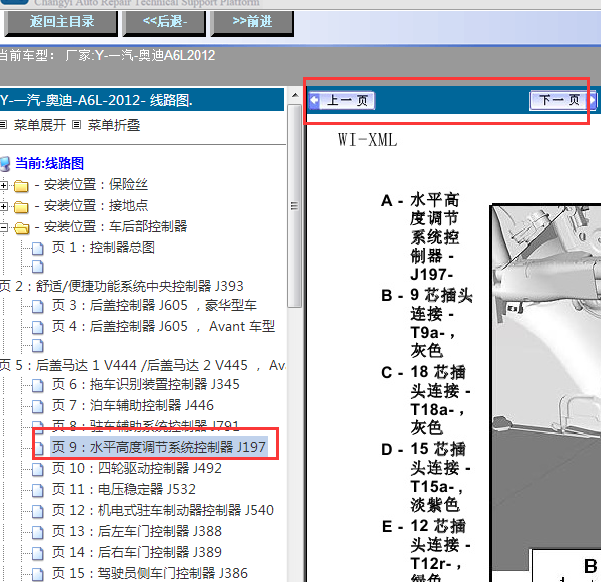Open 页 3：后盖控制器 J605 豪华型车
The image size is (601, 582).
point(154,306)
